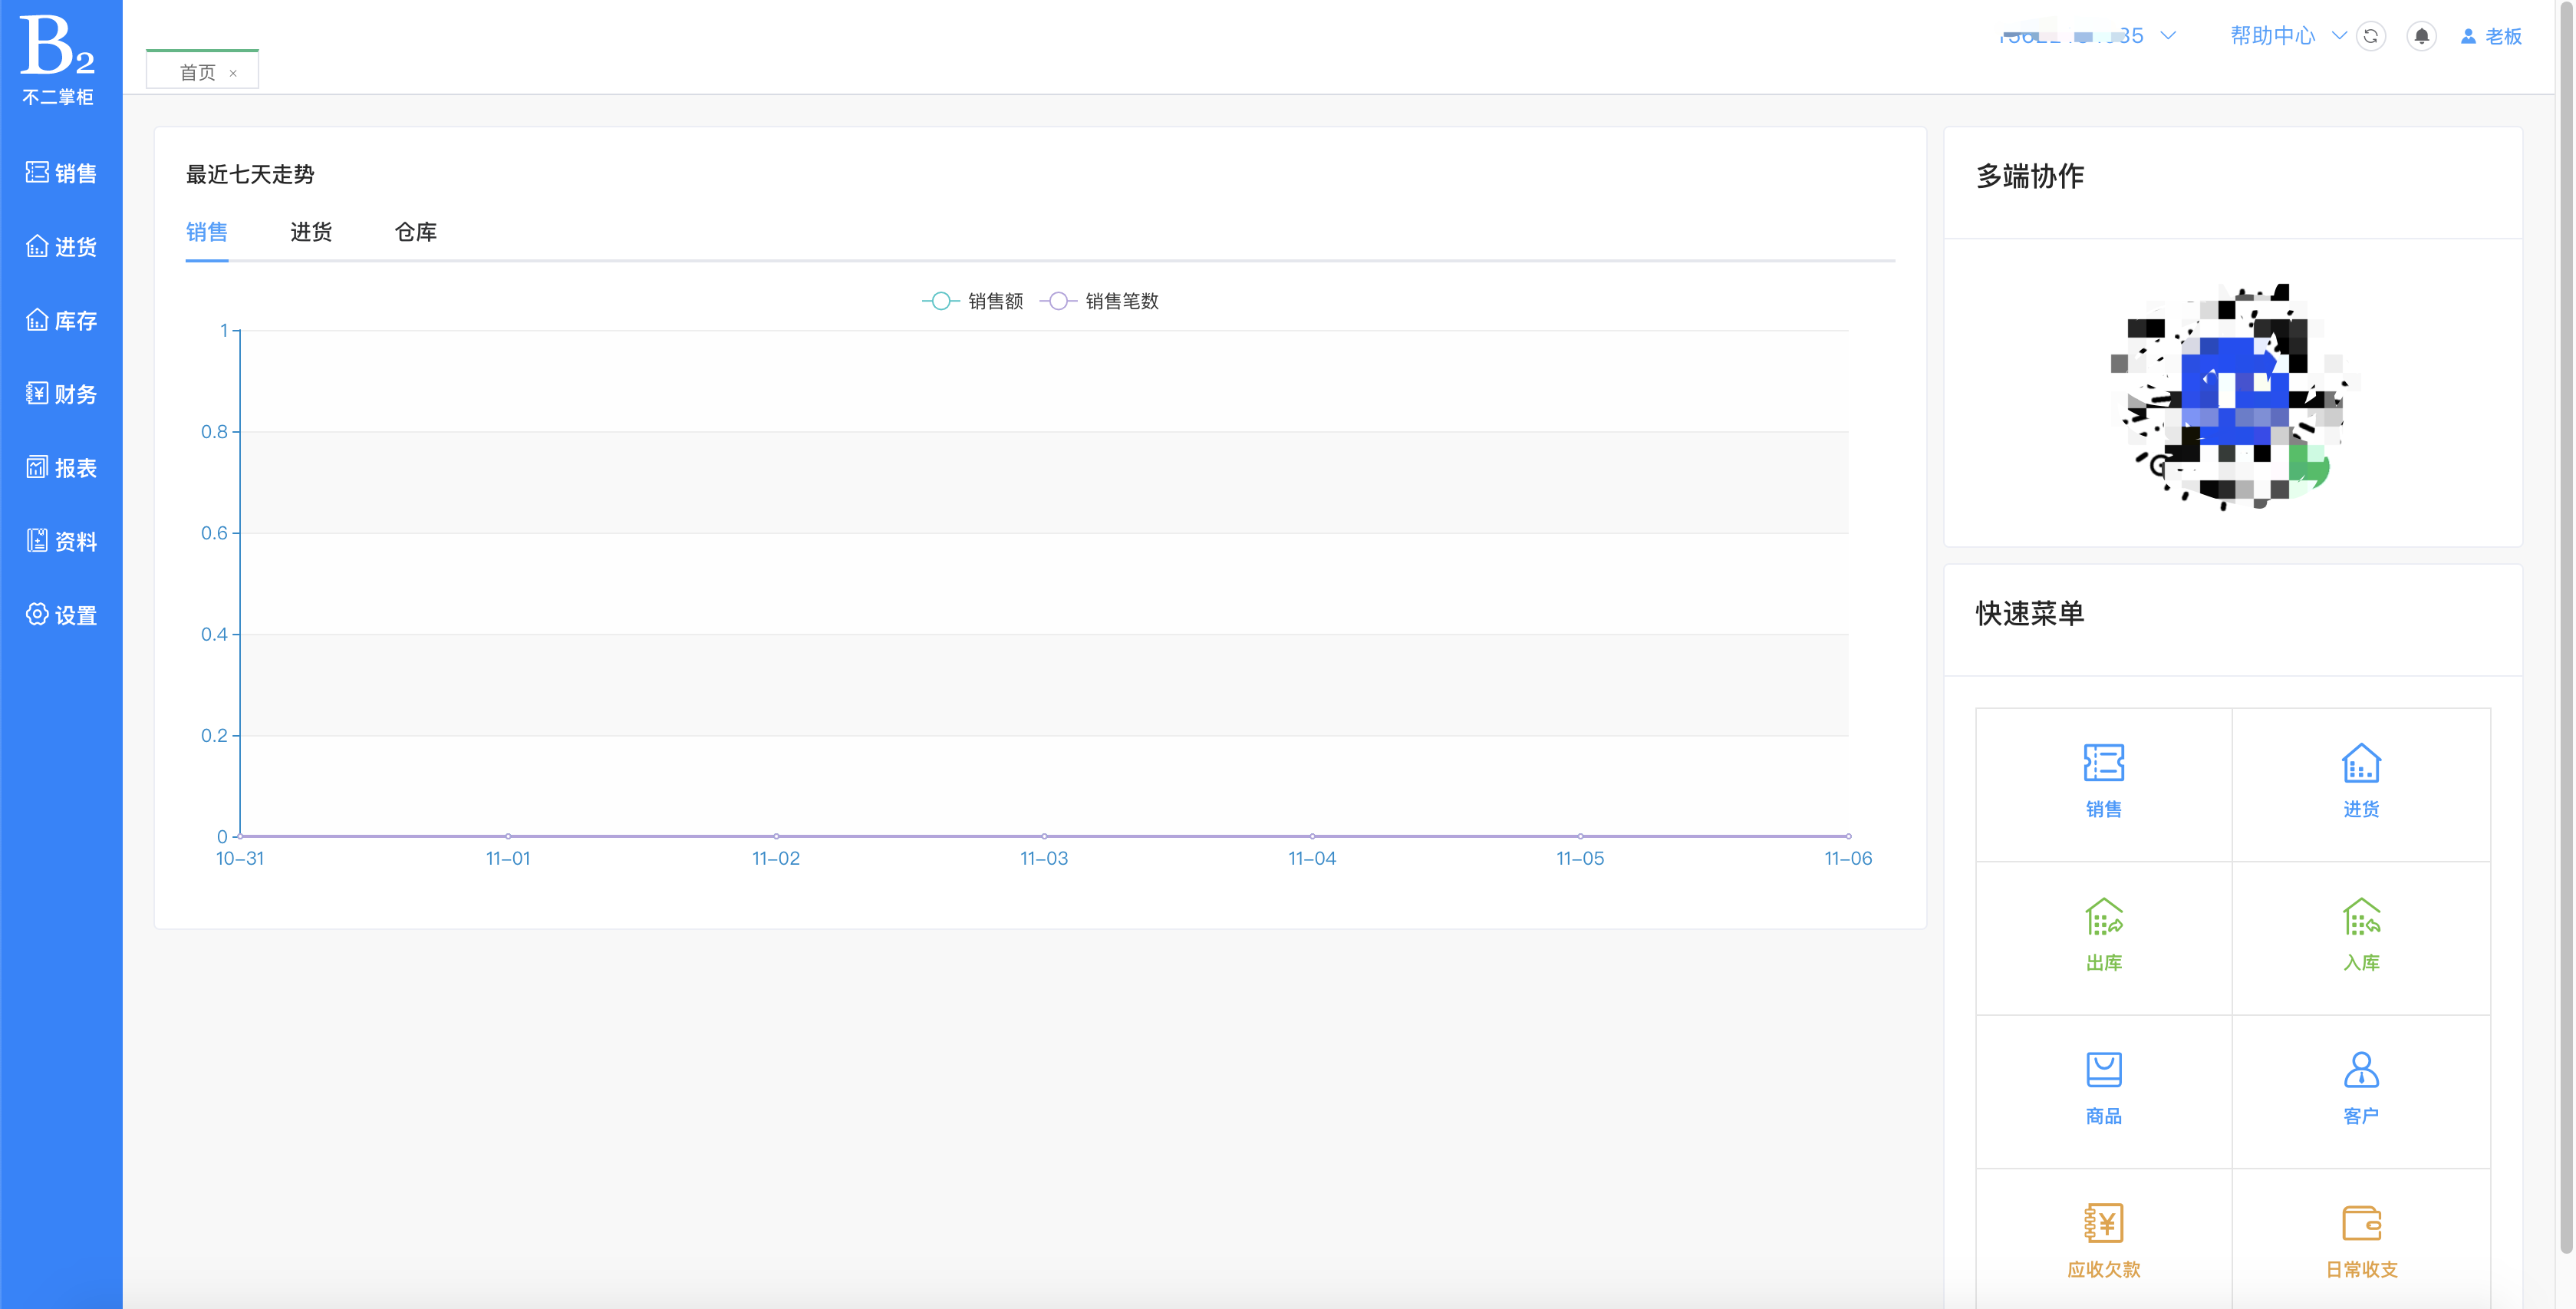Open 进货 in the quick menu
Screen dimensions: 2576x1309
tap(2361, 784)
